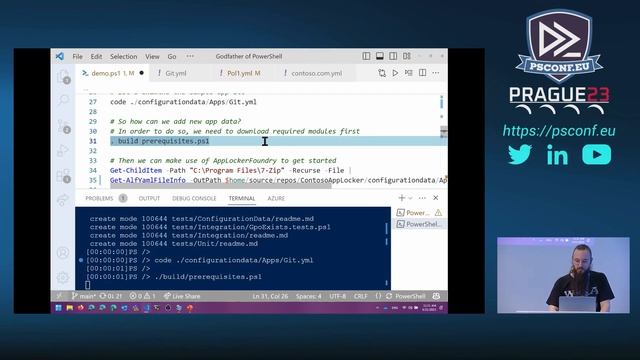Run the script with the play icon
Viewport: 640px width, 360px height.
395,73
